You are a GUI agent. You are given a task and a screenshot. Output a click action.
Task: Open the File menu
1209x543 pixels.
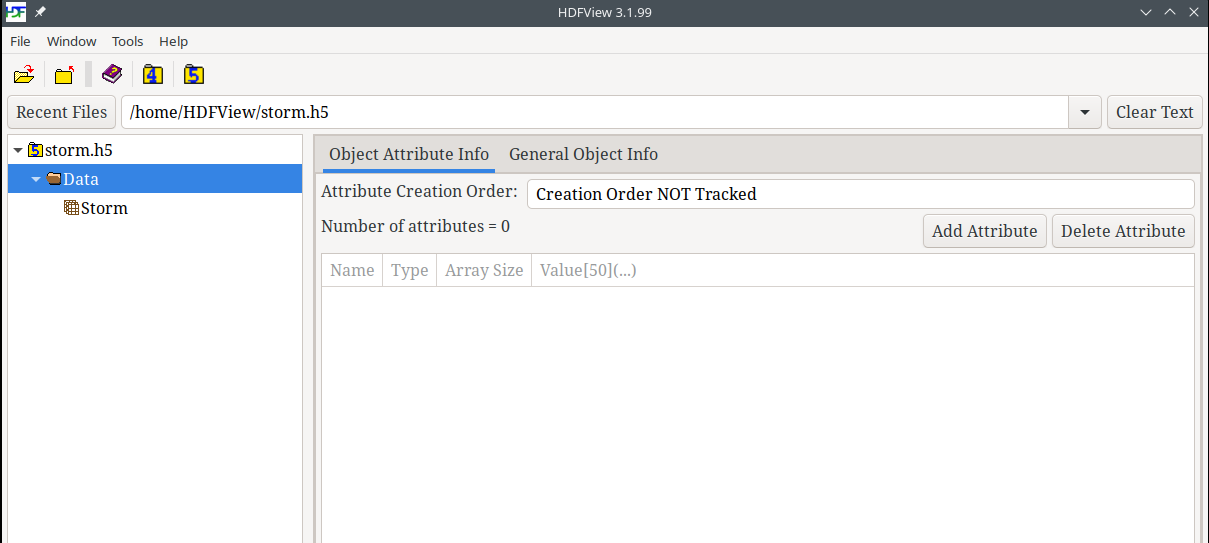20,41
